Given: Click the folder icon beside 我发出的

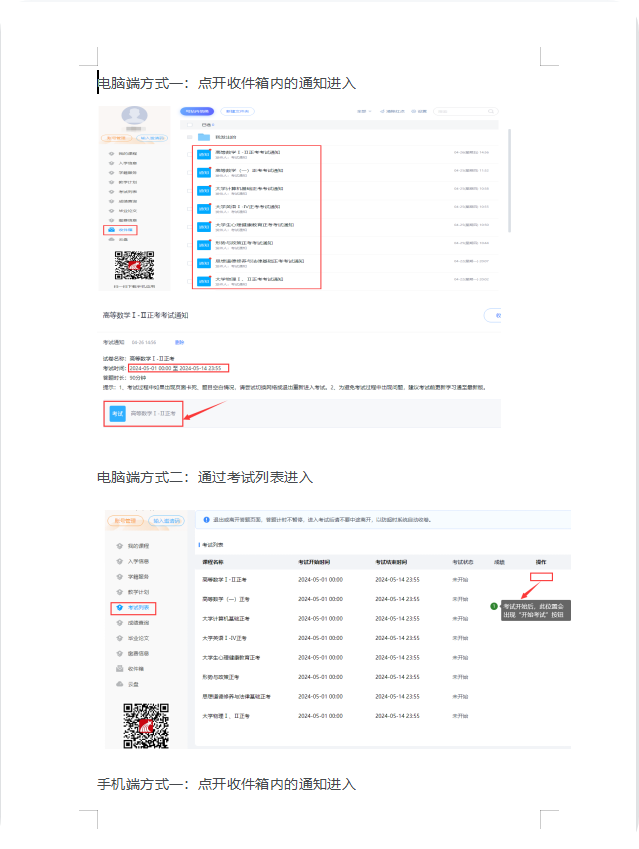Looking at the screenshot, I should click(203, 137).
